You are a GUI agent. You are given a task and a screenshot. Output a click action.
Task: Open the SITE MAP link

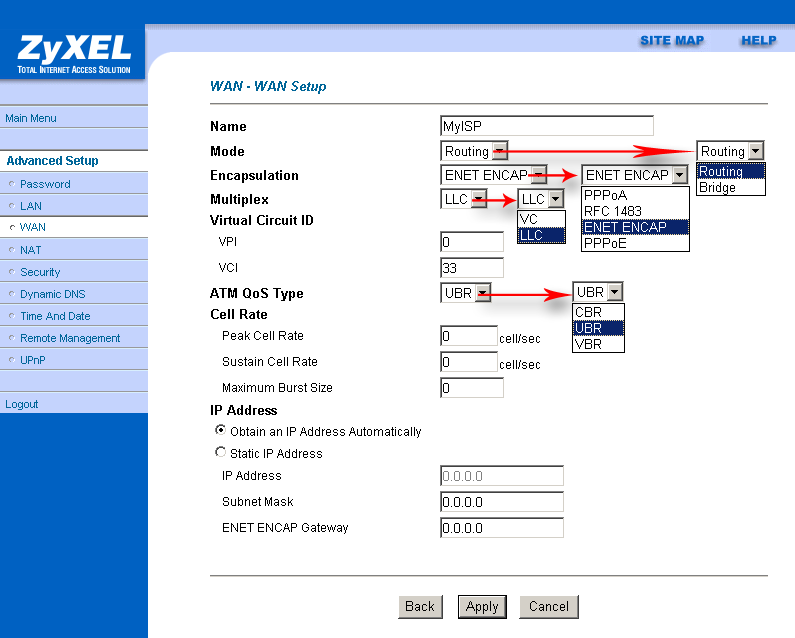[x=672, y=41]
